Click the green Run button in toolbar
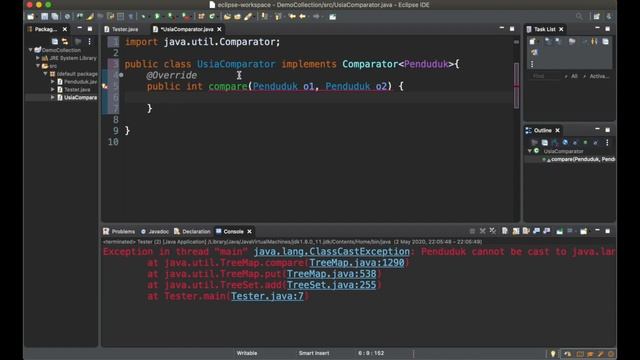Image resolution: width=640 pixels, height=360 pixels. pos(157,17)
